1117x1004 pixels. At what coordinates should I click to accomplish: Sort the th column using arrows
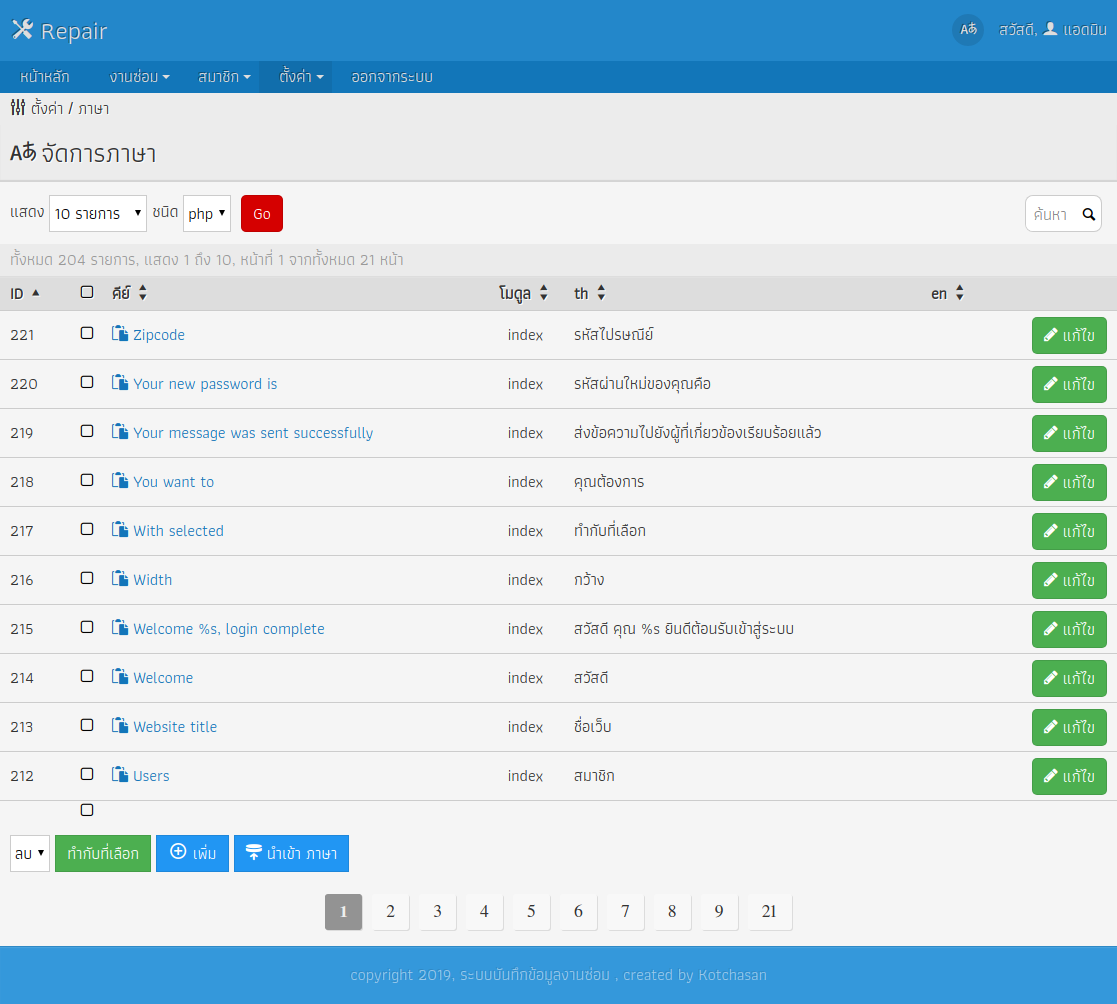pyautogui.click(x=601, y=293)
